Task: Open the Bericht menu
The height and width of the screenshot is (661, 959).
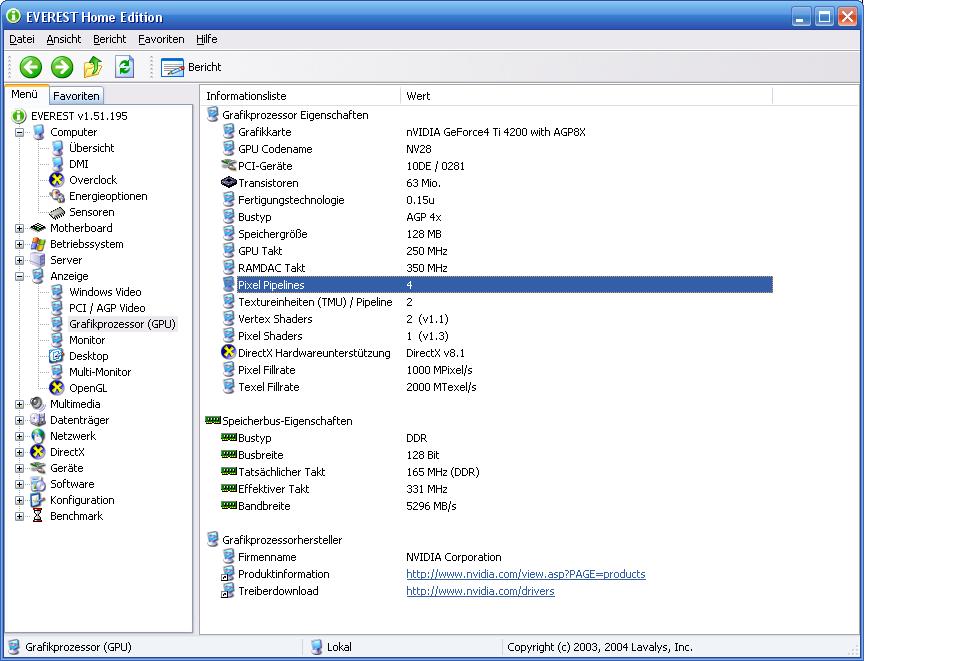Action: [x=109, y=39]
